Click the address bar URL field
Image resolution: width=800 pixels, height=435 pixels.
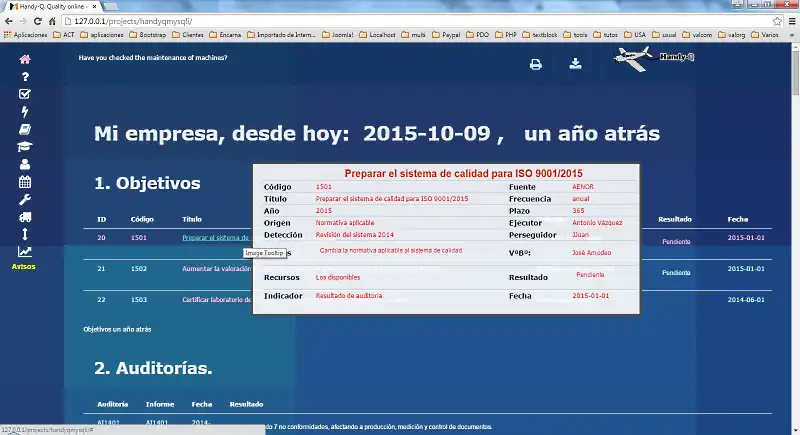(x=416, y=21)
